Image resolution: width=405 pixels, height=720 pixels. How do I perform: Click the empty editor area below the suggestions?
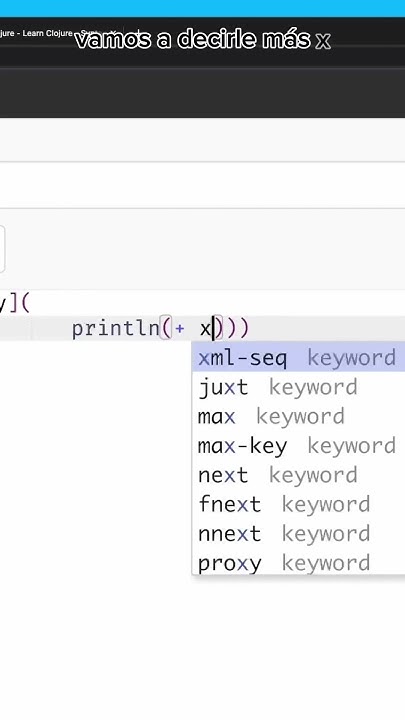[202, 643]
